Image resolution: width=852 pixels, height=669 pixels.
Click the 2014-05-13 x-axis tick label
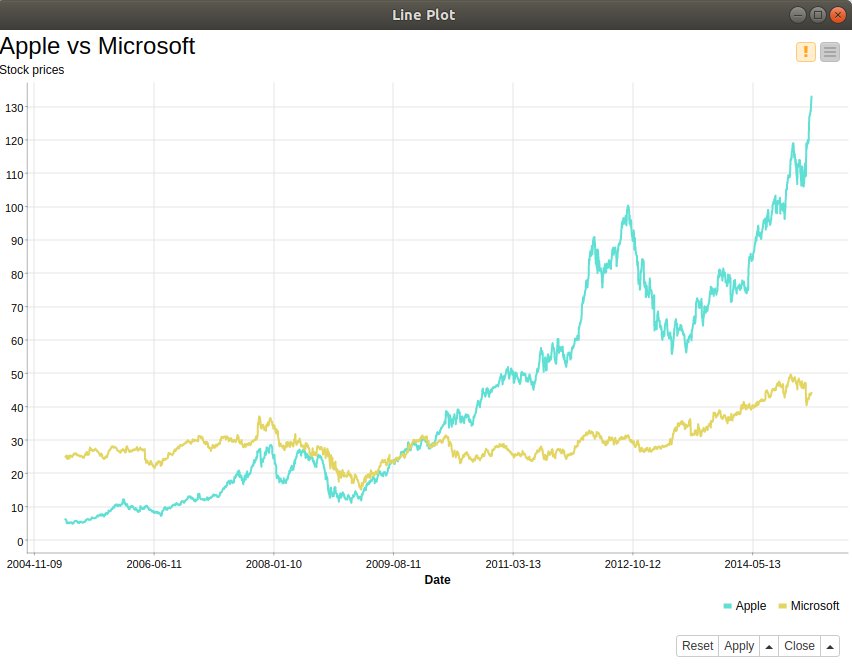[x=753, y=564]
